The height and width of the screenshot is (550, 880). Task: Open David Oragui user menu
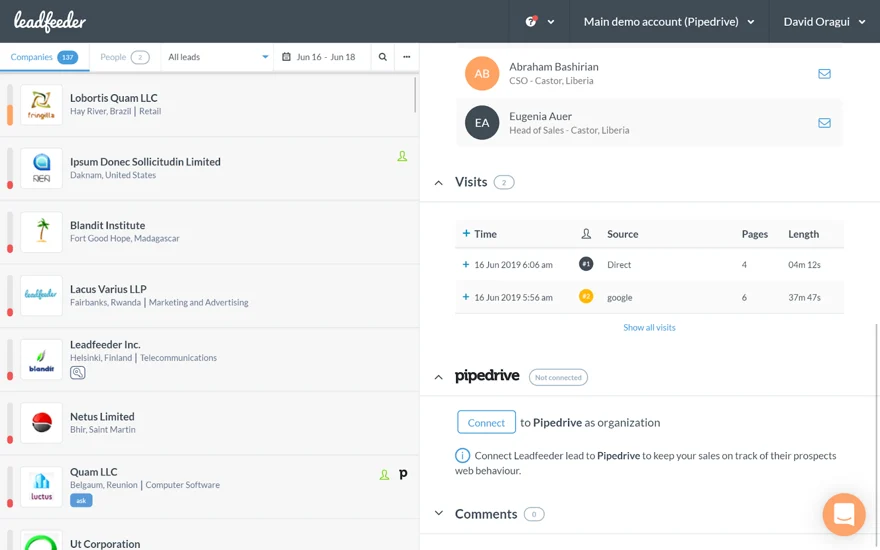pyautogui.click(x=824, y=22)
